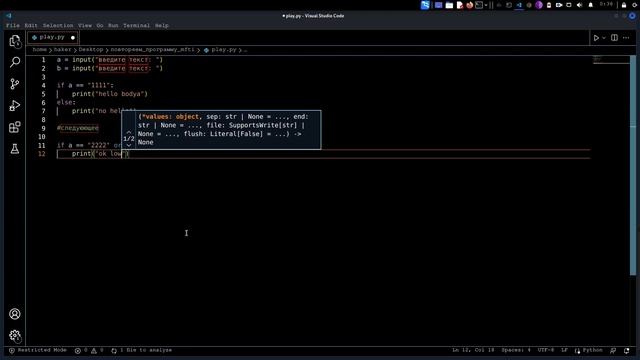Open the Selection menu
Image resolution: width=640 pixels, height=360 pixels.
(x=58, y=25)
